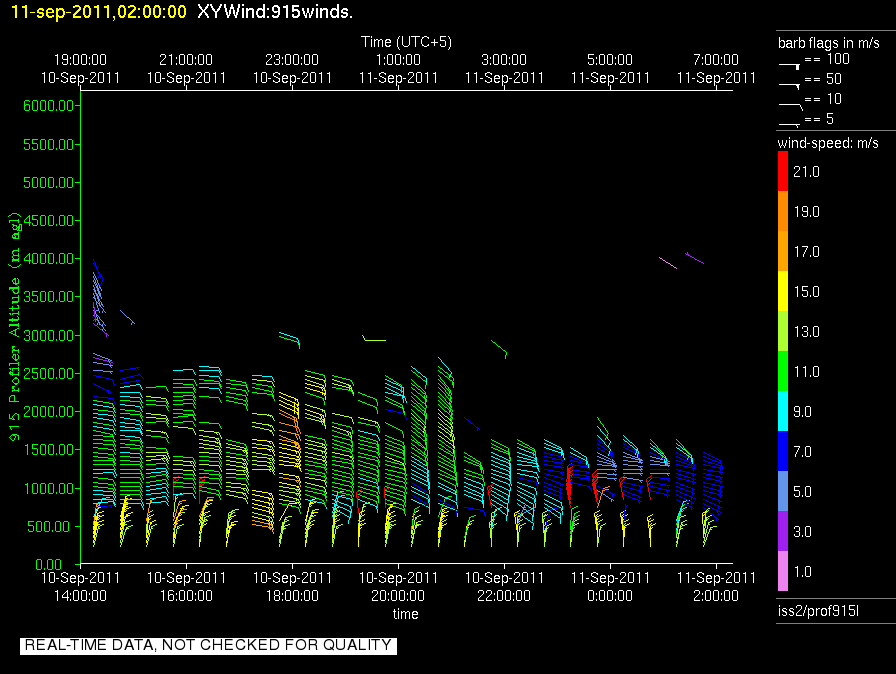Click the top axis '19:00:00 10-Sep-2011' label

click(80, 69)
